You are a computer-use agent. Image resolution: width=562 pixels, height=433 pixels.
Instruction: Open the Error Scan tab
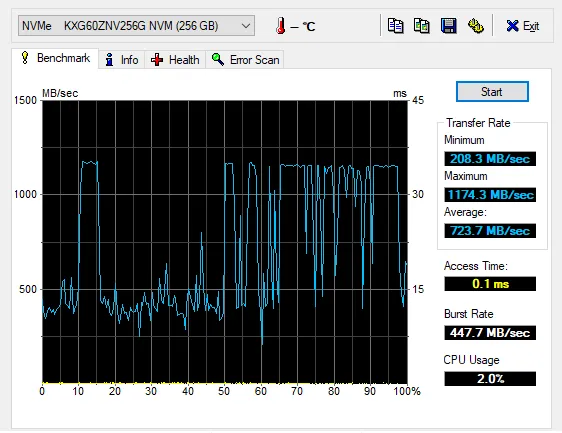pos(245,60)
